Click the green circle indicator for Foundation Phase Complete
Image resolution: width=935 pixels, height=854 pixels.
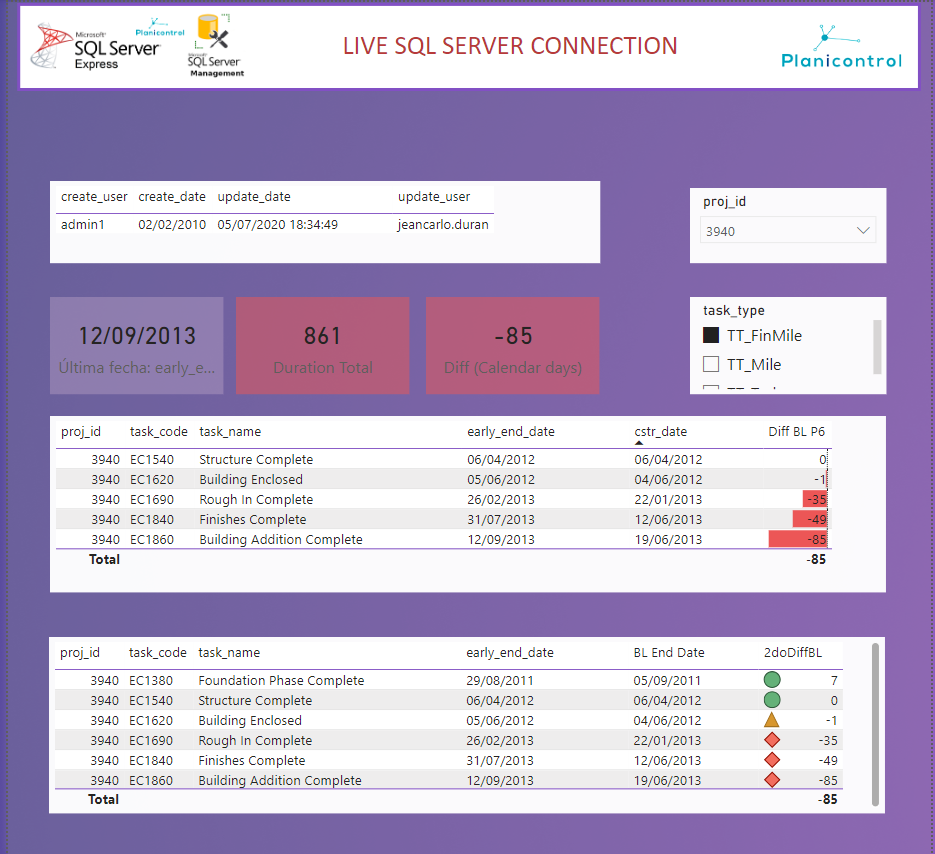(772, 680)
